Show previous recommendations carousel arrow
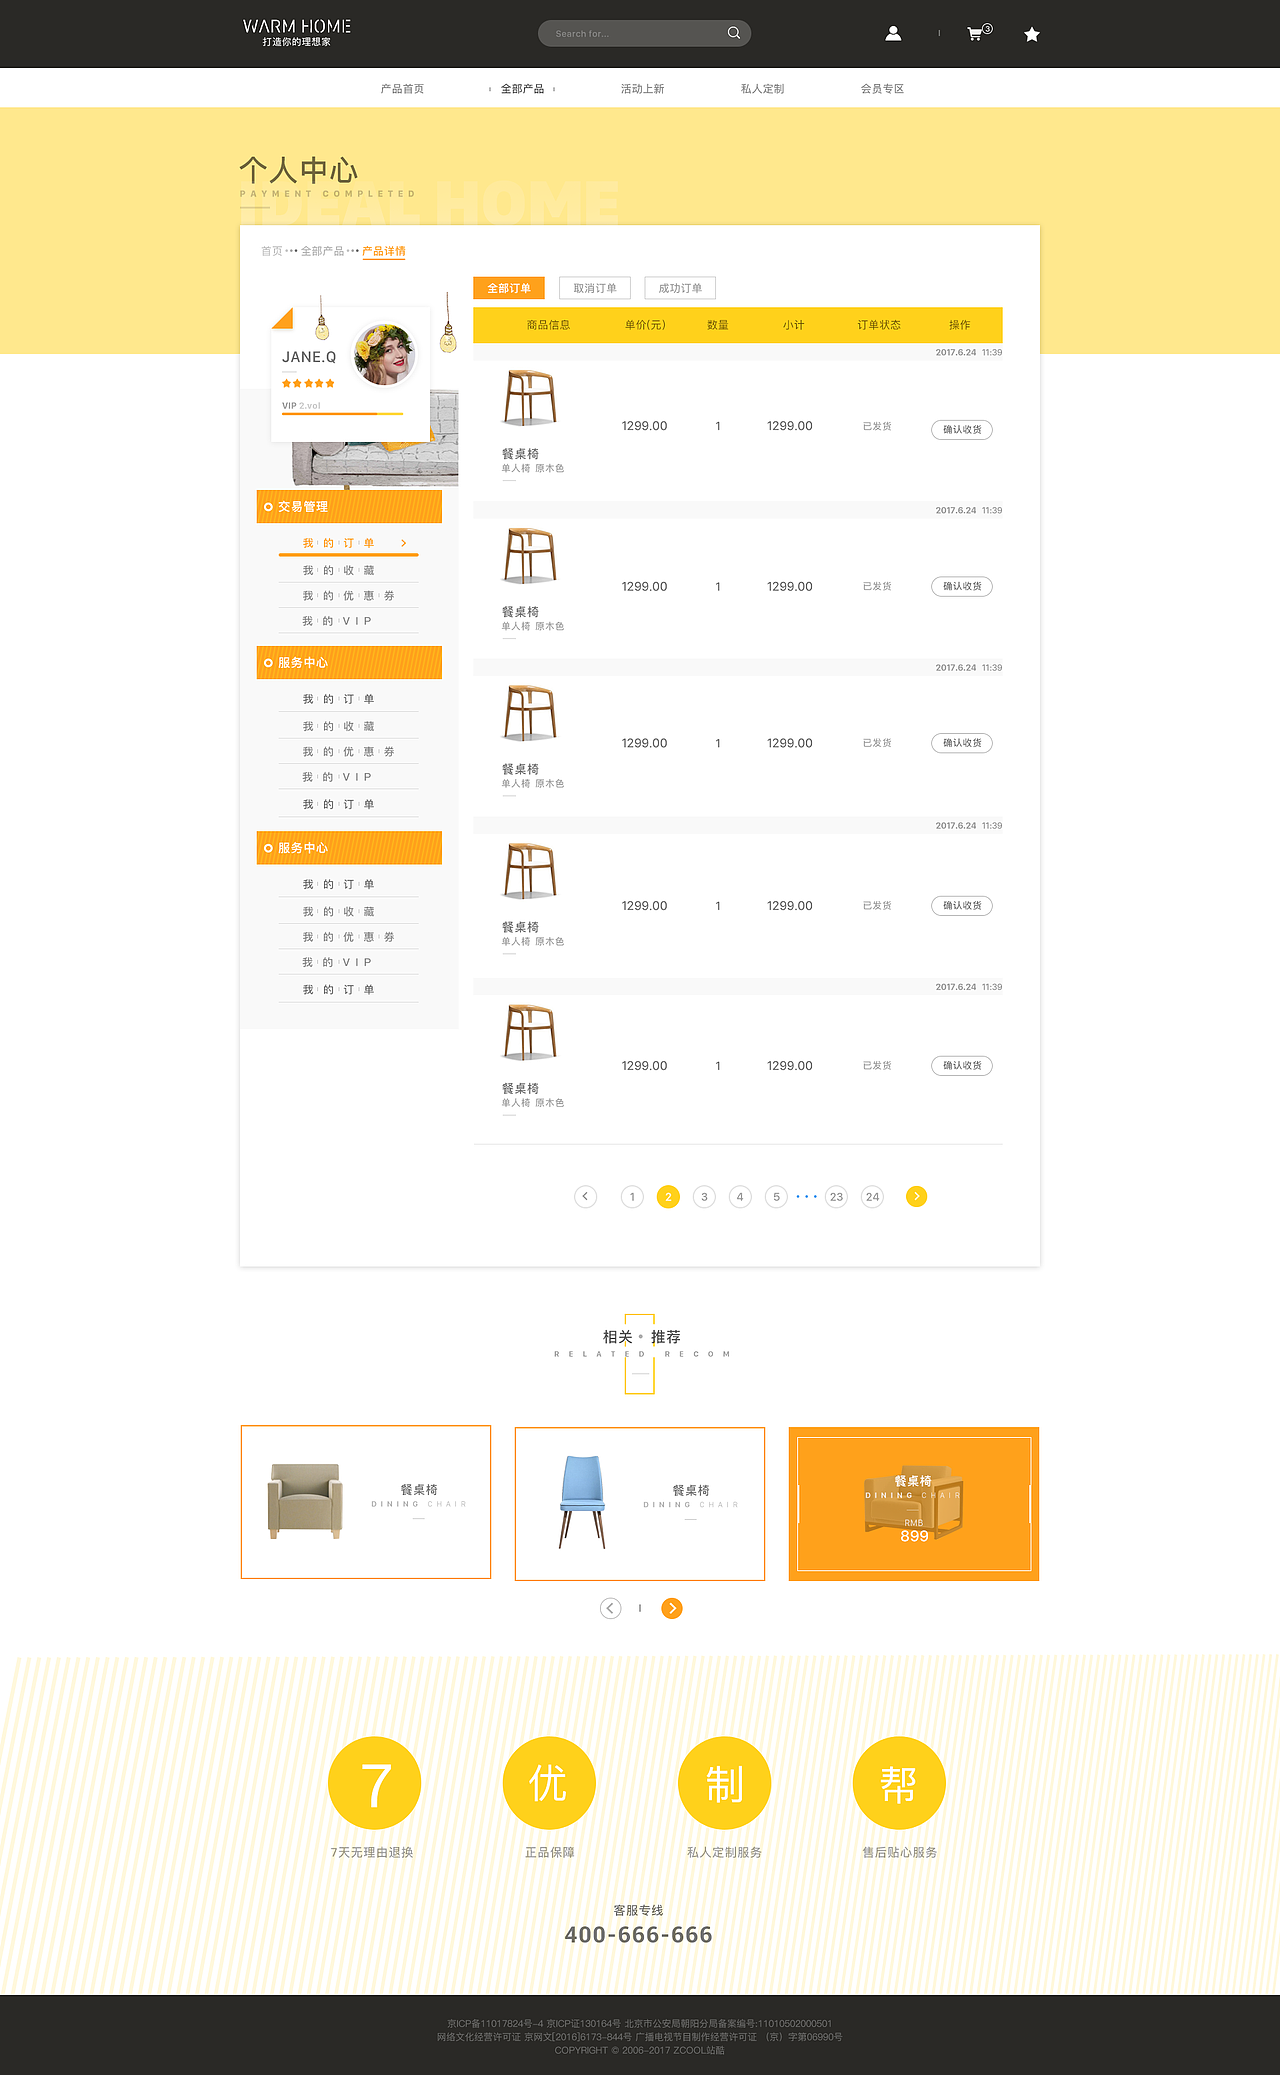 click(610, 1608)
